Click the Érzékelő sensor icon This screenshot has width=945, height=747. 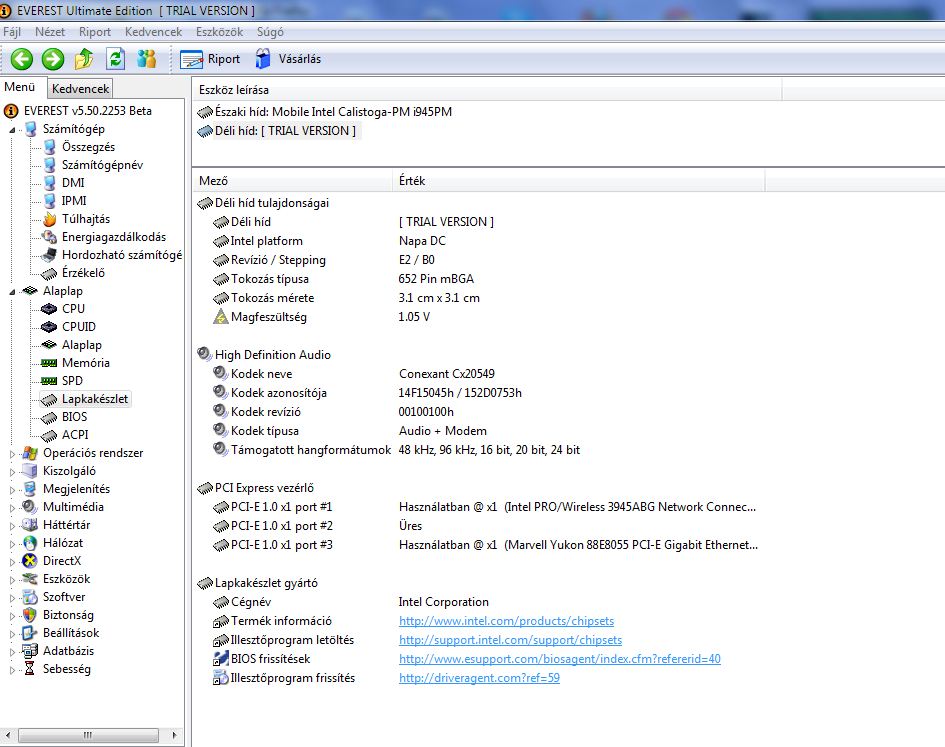(x=49, y=273)
